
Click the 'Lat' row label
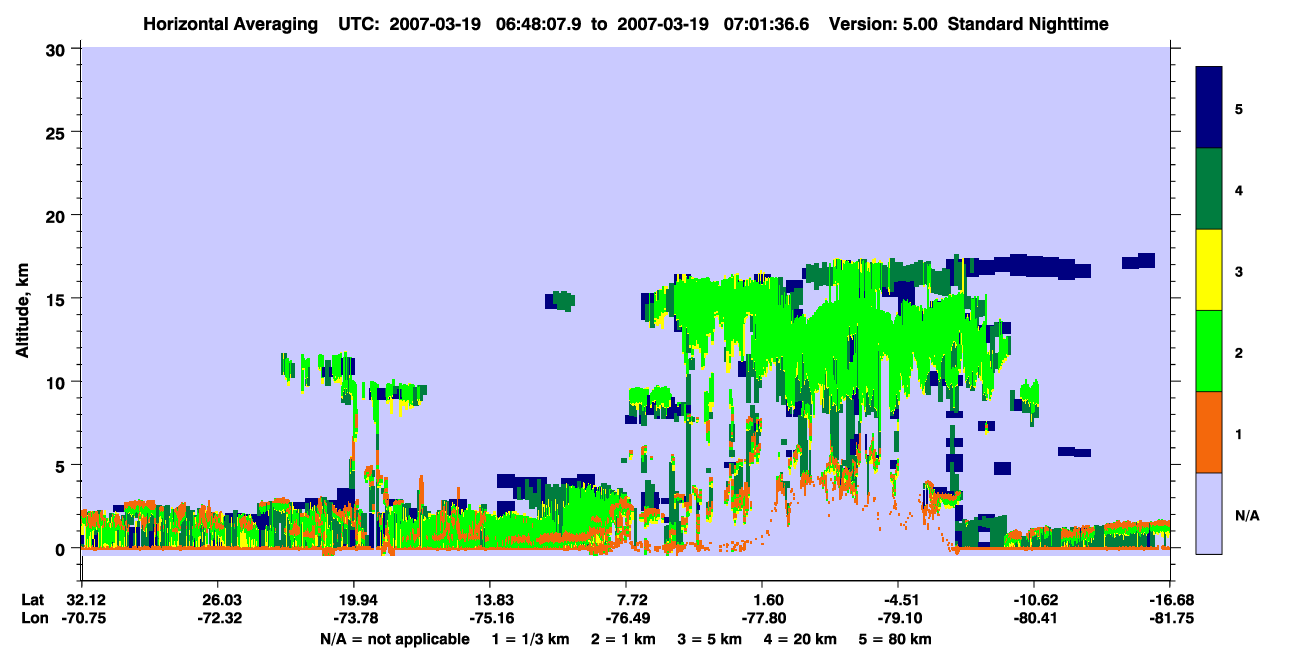(33, 600)
